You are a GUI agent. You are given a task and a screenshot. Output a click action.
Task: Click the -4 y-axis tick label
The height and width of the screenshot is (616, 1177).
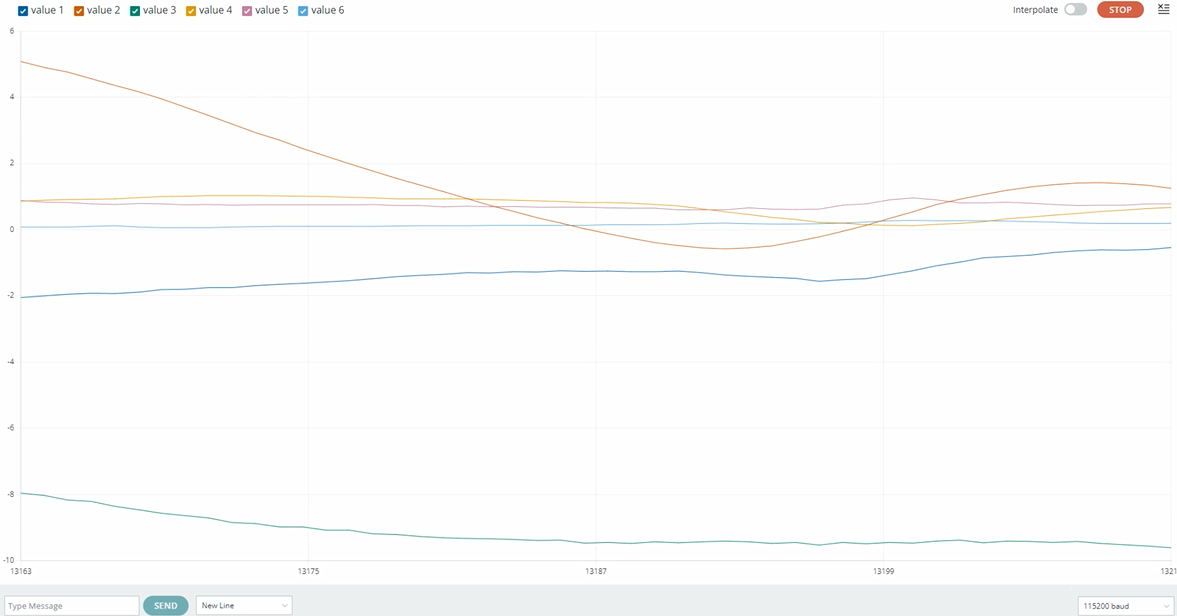10,361
